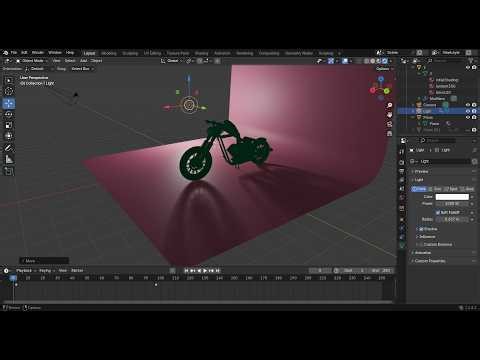The width and height of the screenshot is (480, 360).
Task: Click the viewport zoom magnifier gizmo
Action: 389,105
